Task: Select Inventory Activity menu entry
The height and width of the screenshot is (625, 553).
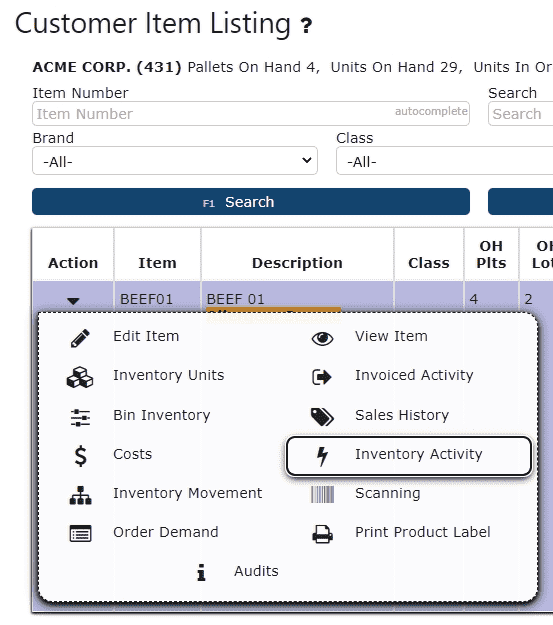Action: pos(409,456)
